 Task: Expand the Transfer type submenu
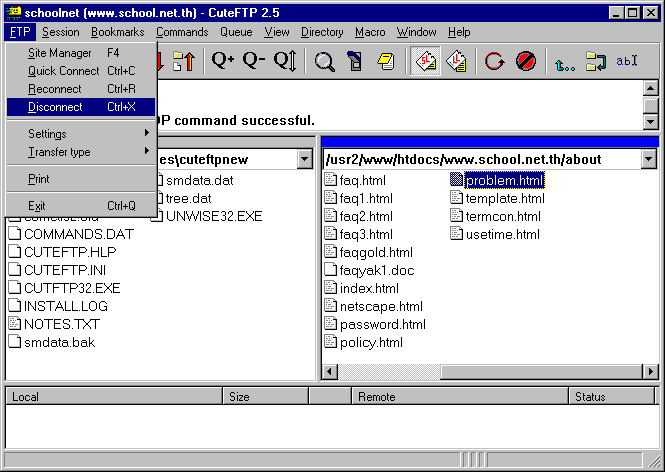[x=81, y=152]
